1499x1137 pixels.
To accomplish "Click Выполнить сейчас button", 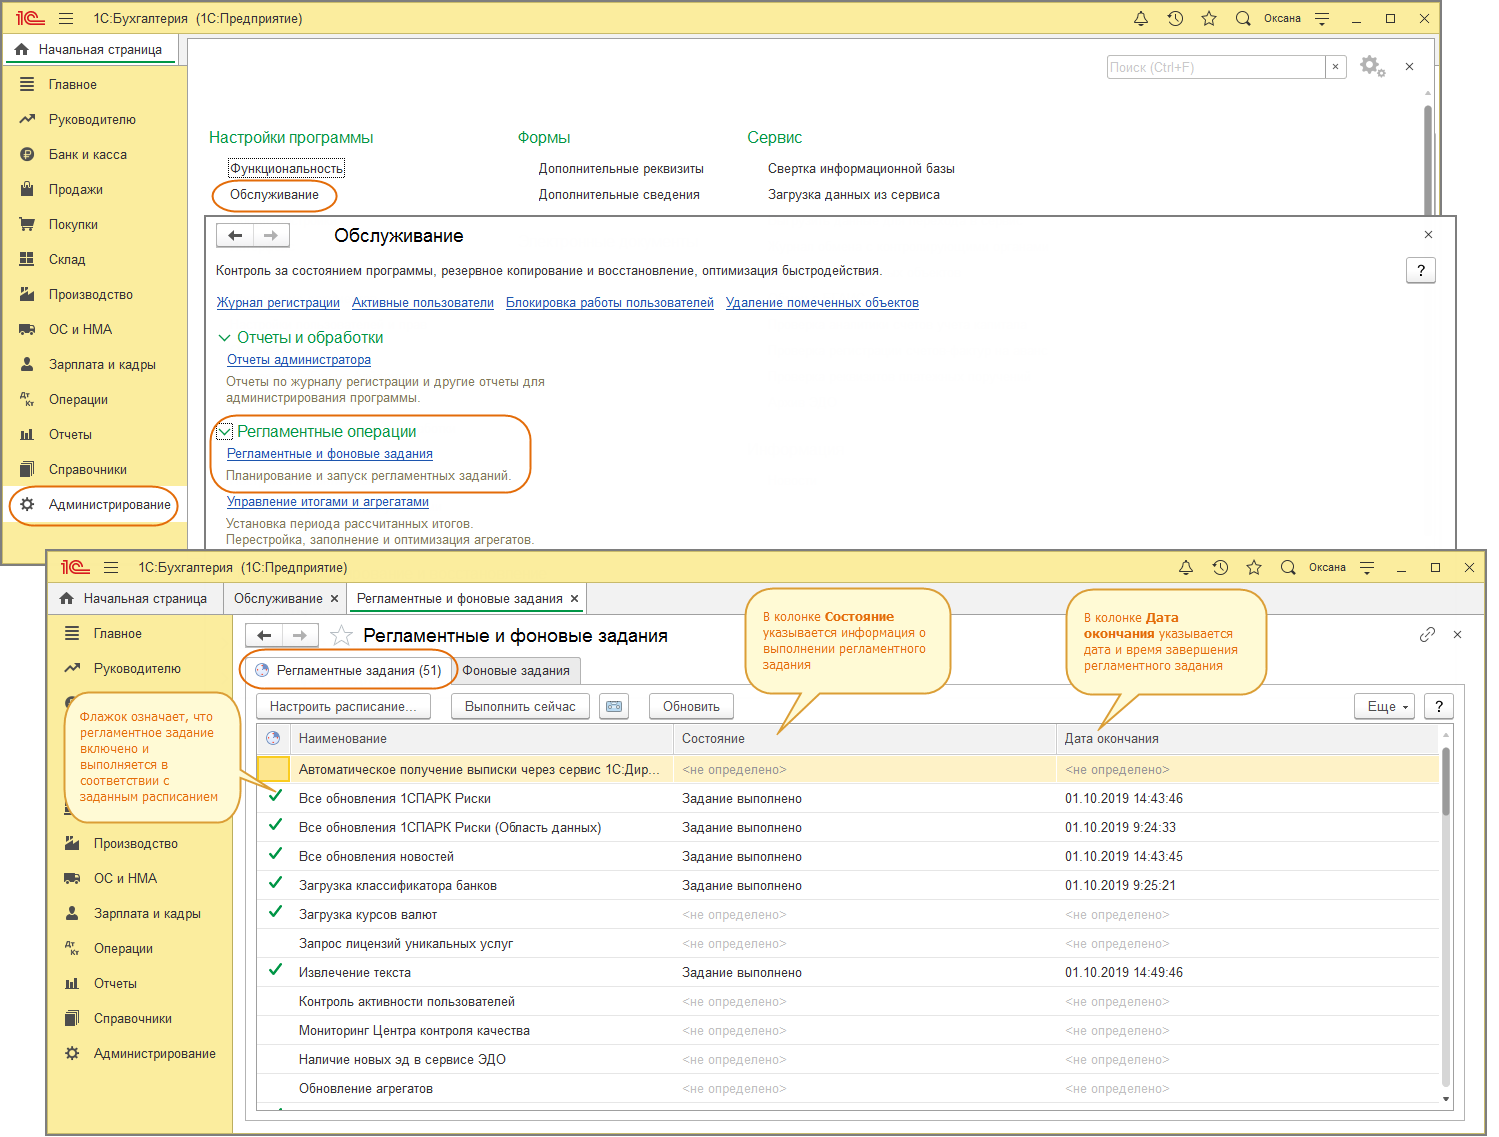I will pos(520,706).
